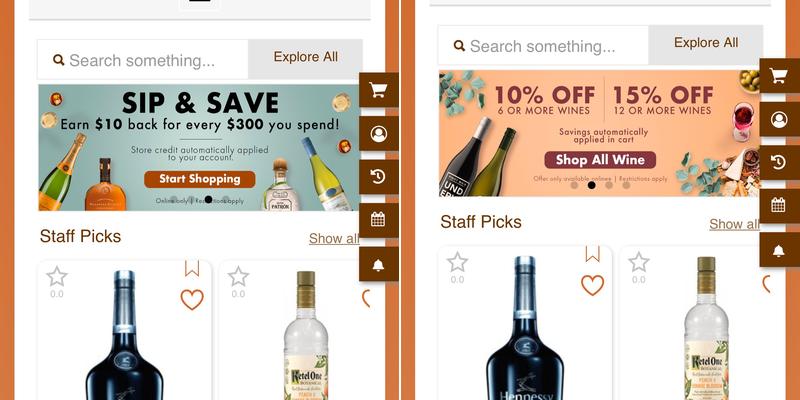Bookmark the first Staff Pick in left panel
The height and width of the screenshot is (400, 800).
192,268
